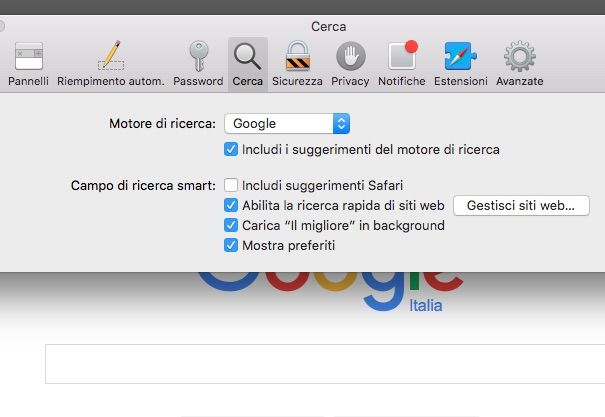Viewport: 605px width, 417px height.
Task: Enable Includi suggerimenti Safari checkbox
Action: pyautogui.click(x=231, y=185)
